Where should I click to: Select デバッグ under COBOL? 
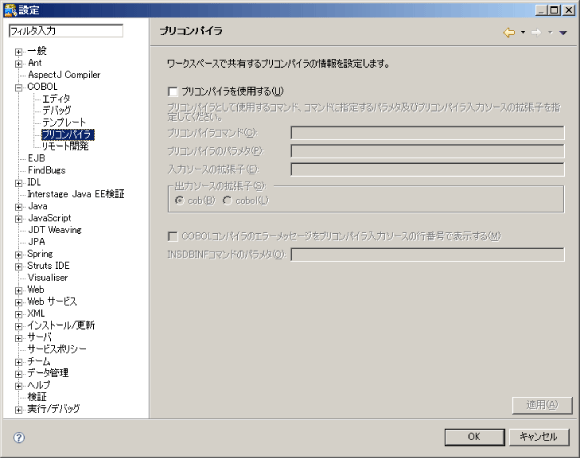(57, 111)
